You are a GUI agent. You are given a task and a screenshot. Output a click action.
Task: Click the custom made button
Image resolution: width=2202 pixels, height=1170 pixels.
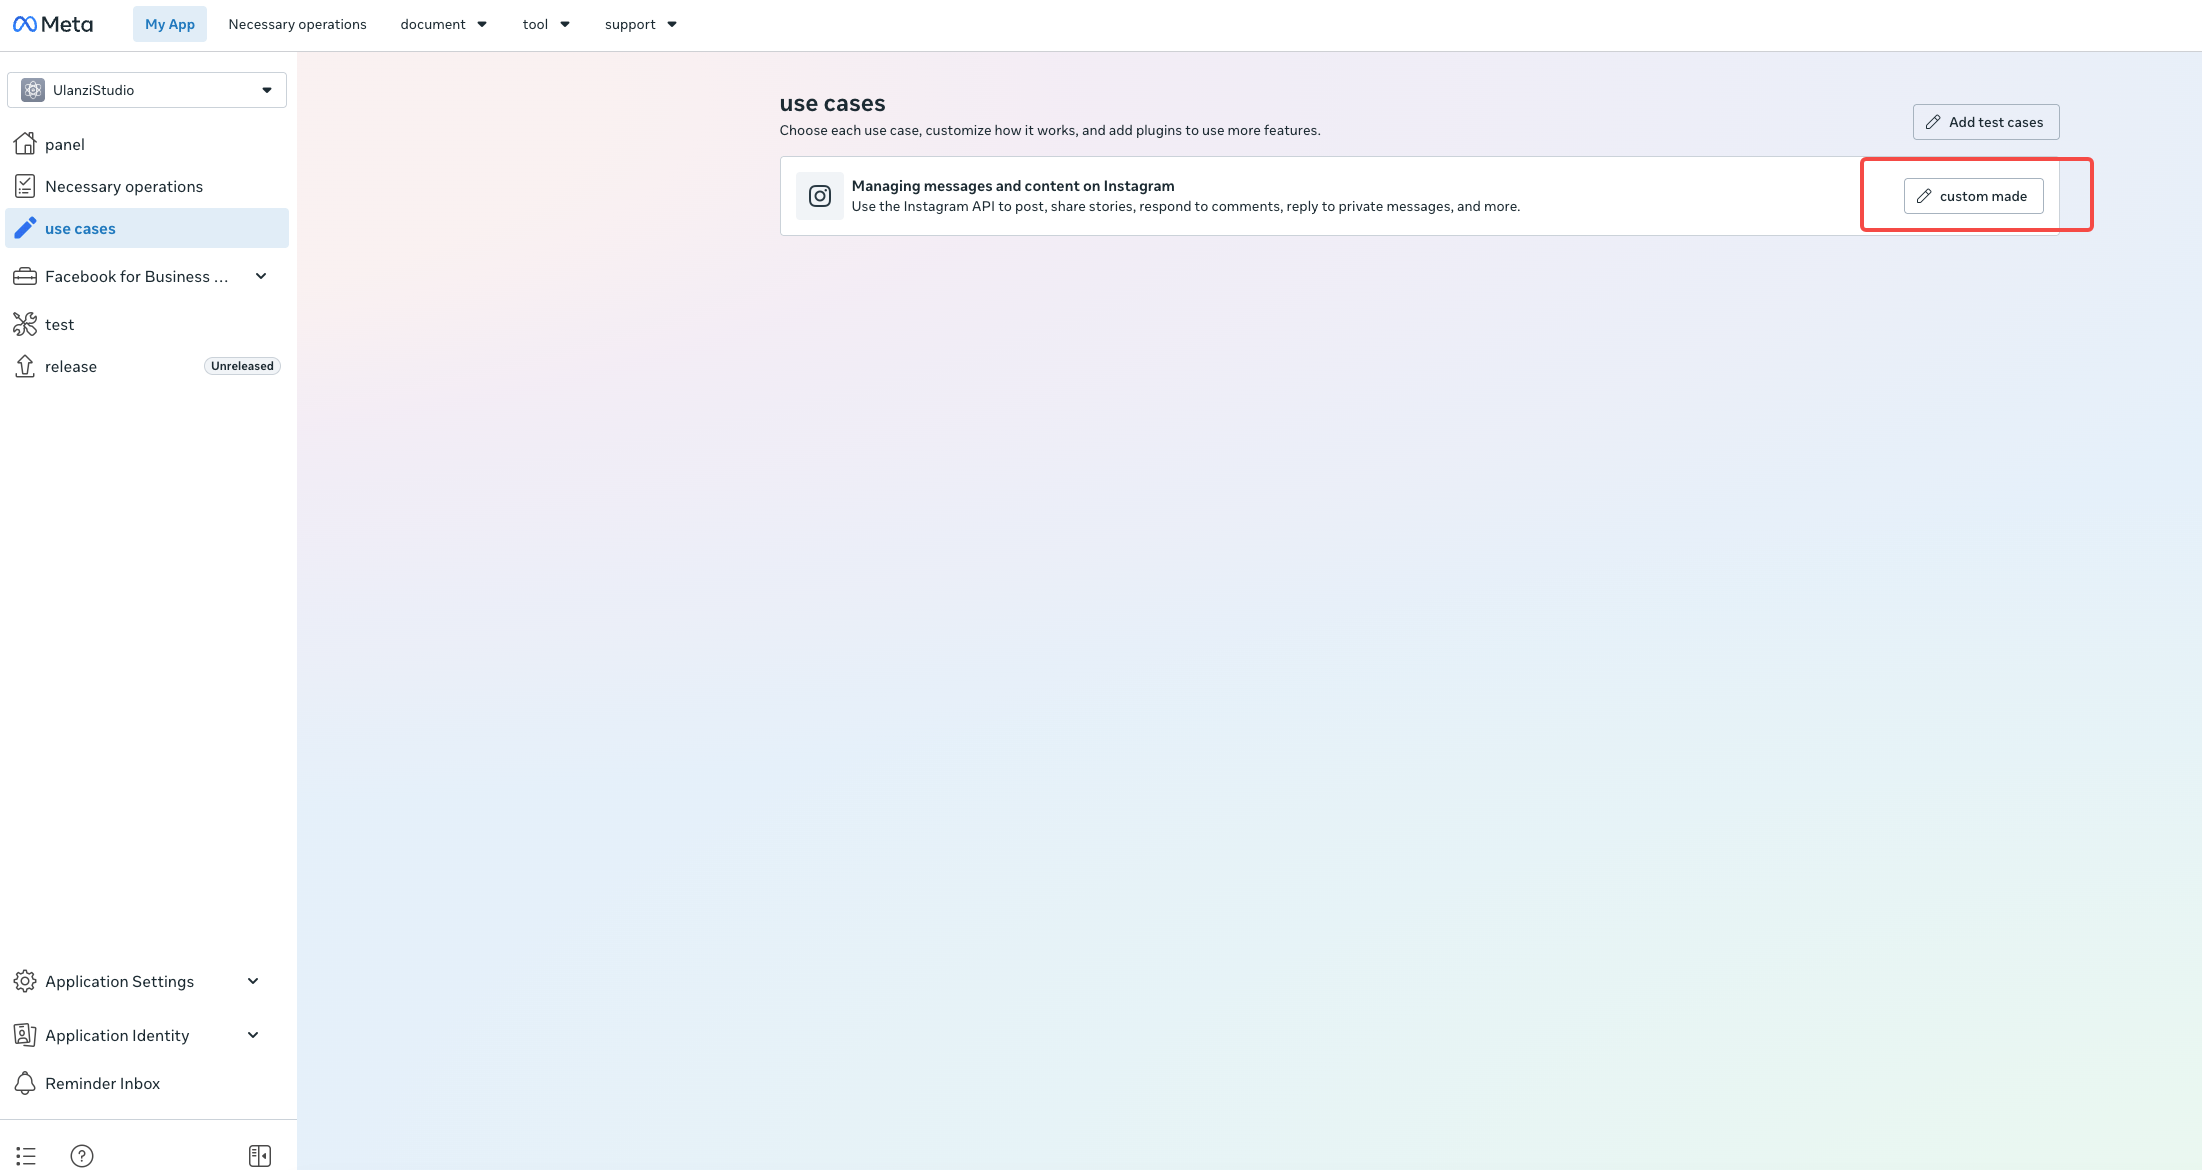pos(1974,196)
